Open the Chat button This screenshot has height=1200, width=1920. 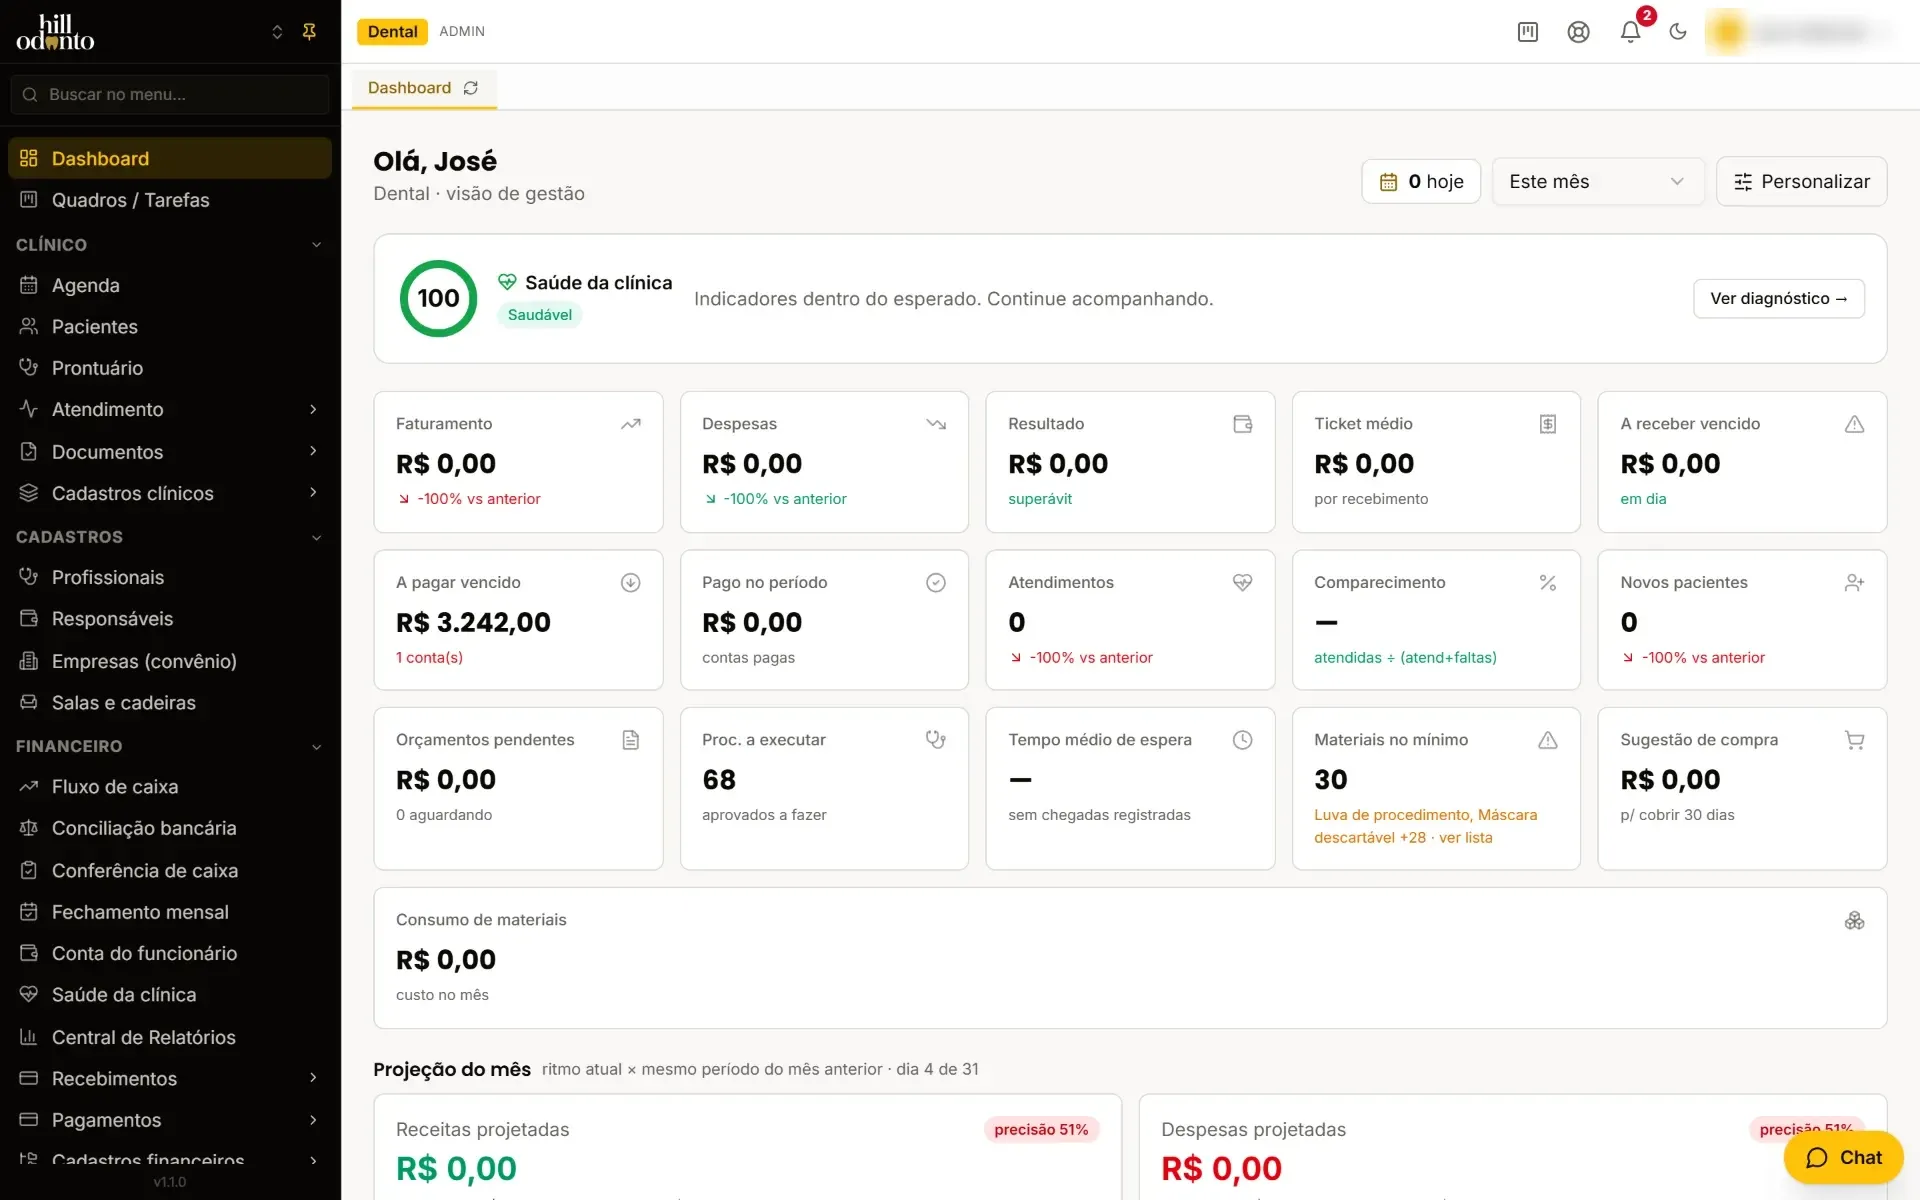point(1843,1157)
